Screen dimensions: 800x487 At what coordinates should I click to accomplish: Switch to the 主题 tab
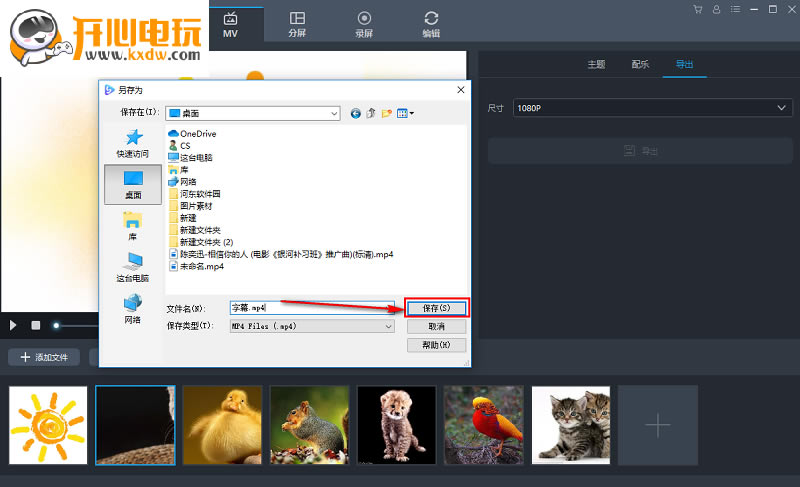pos(596,64)
